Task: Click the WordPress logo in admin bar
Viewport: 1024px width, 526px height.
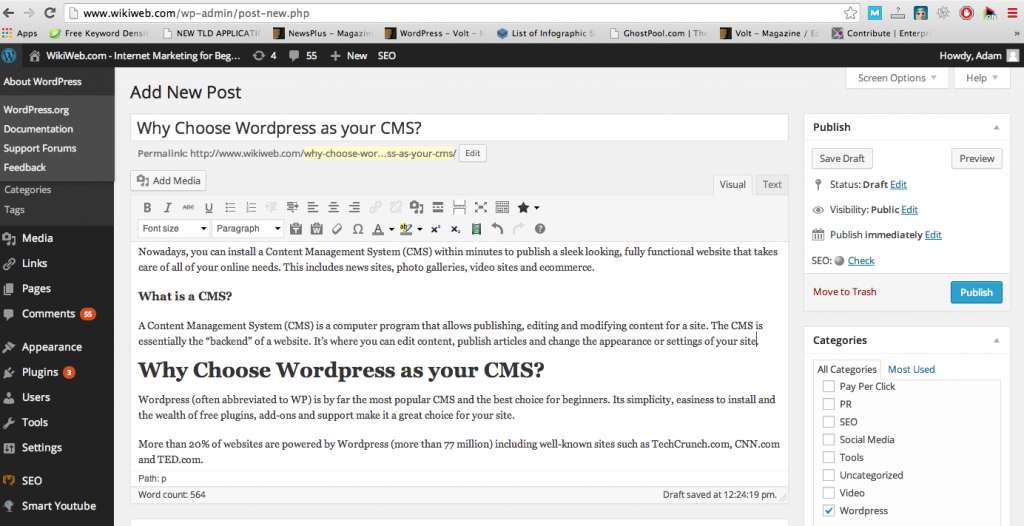Action: 9,56
